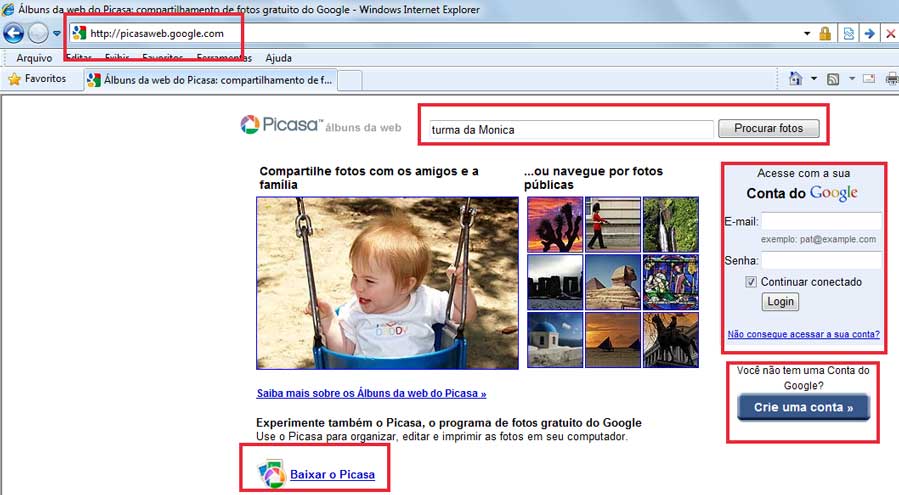Click the browser Back arrow button
The width and height of the screenshot is (899, 495).
(13, 33)
